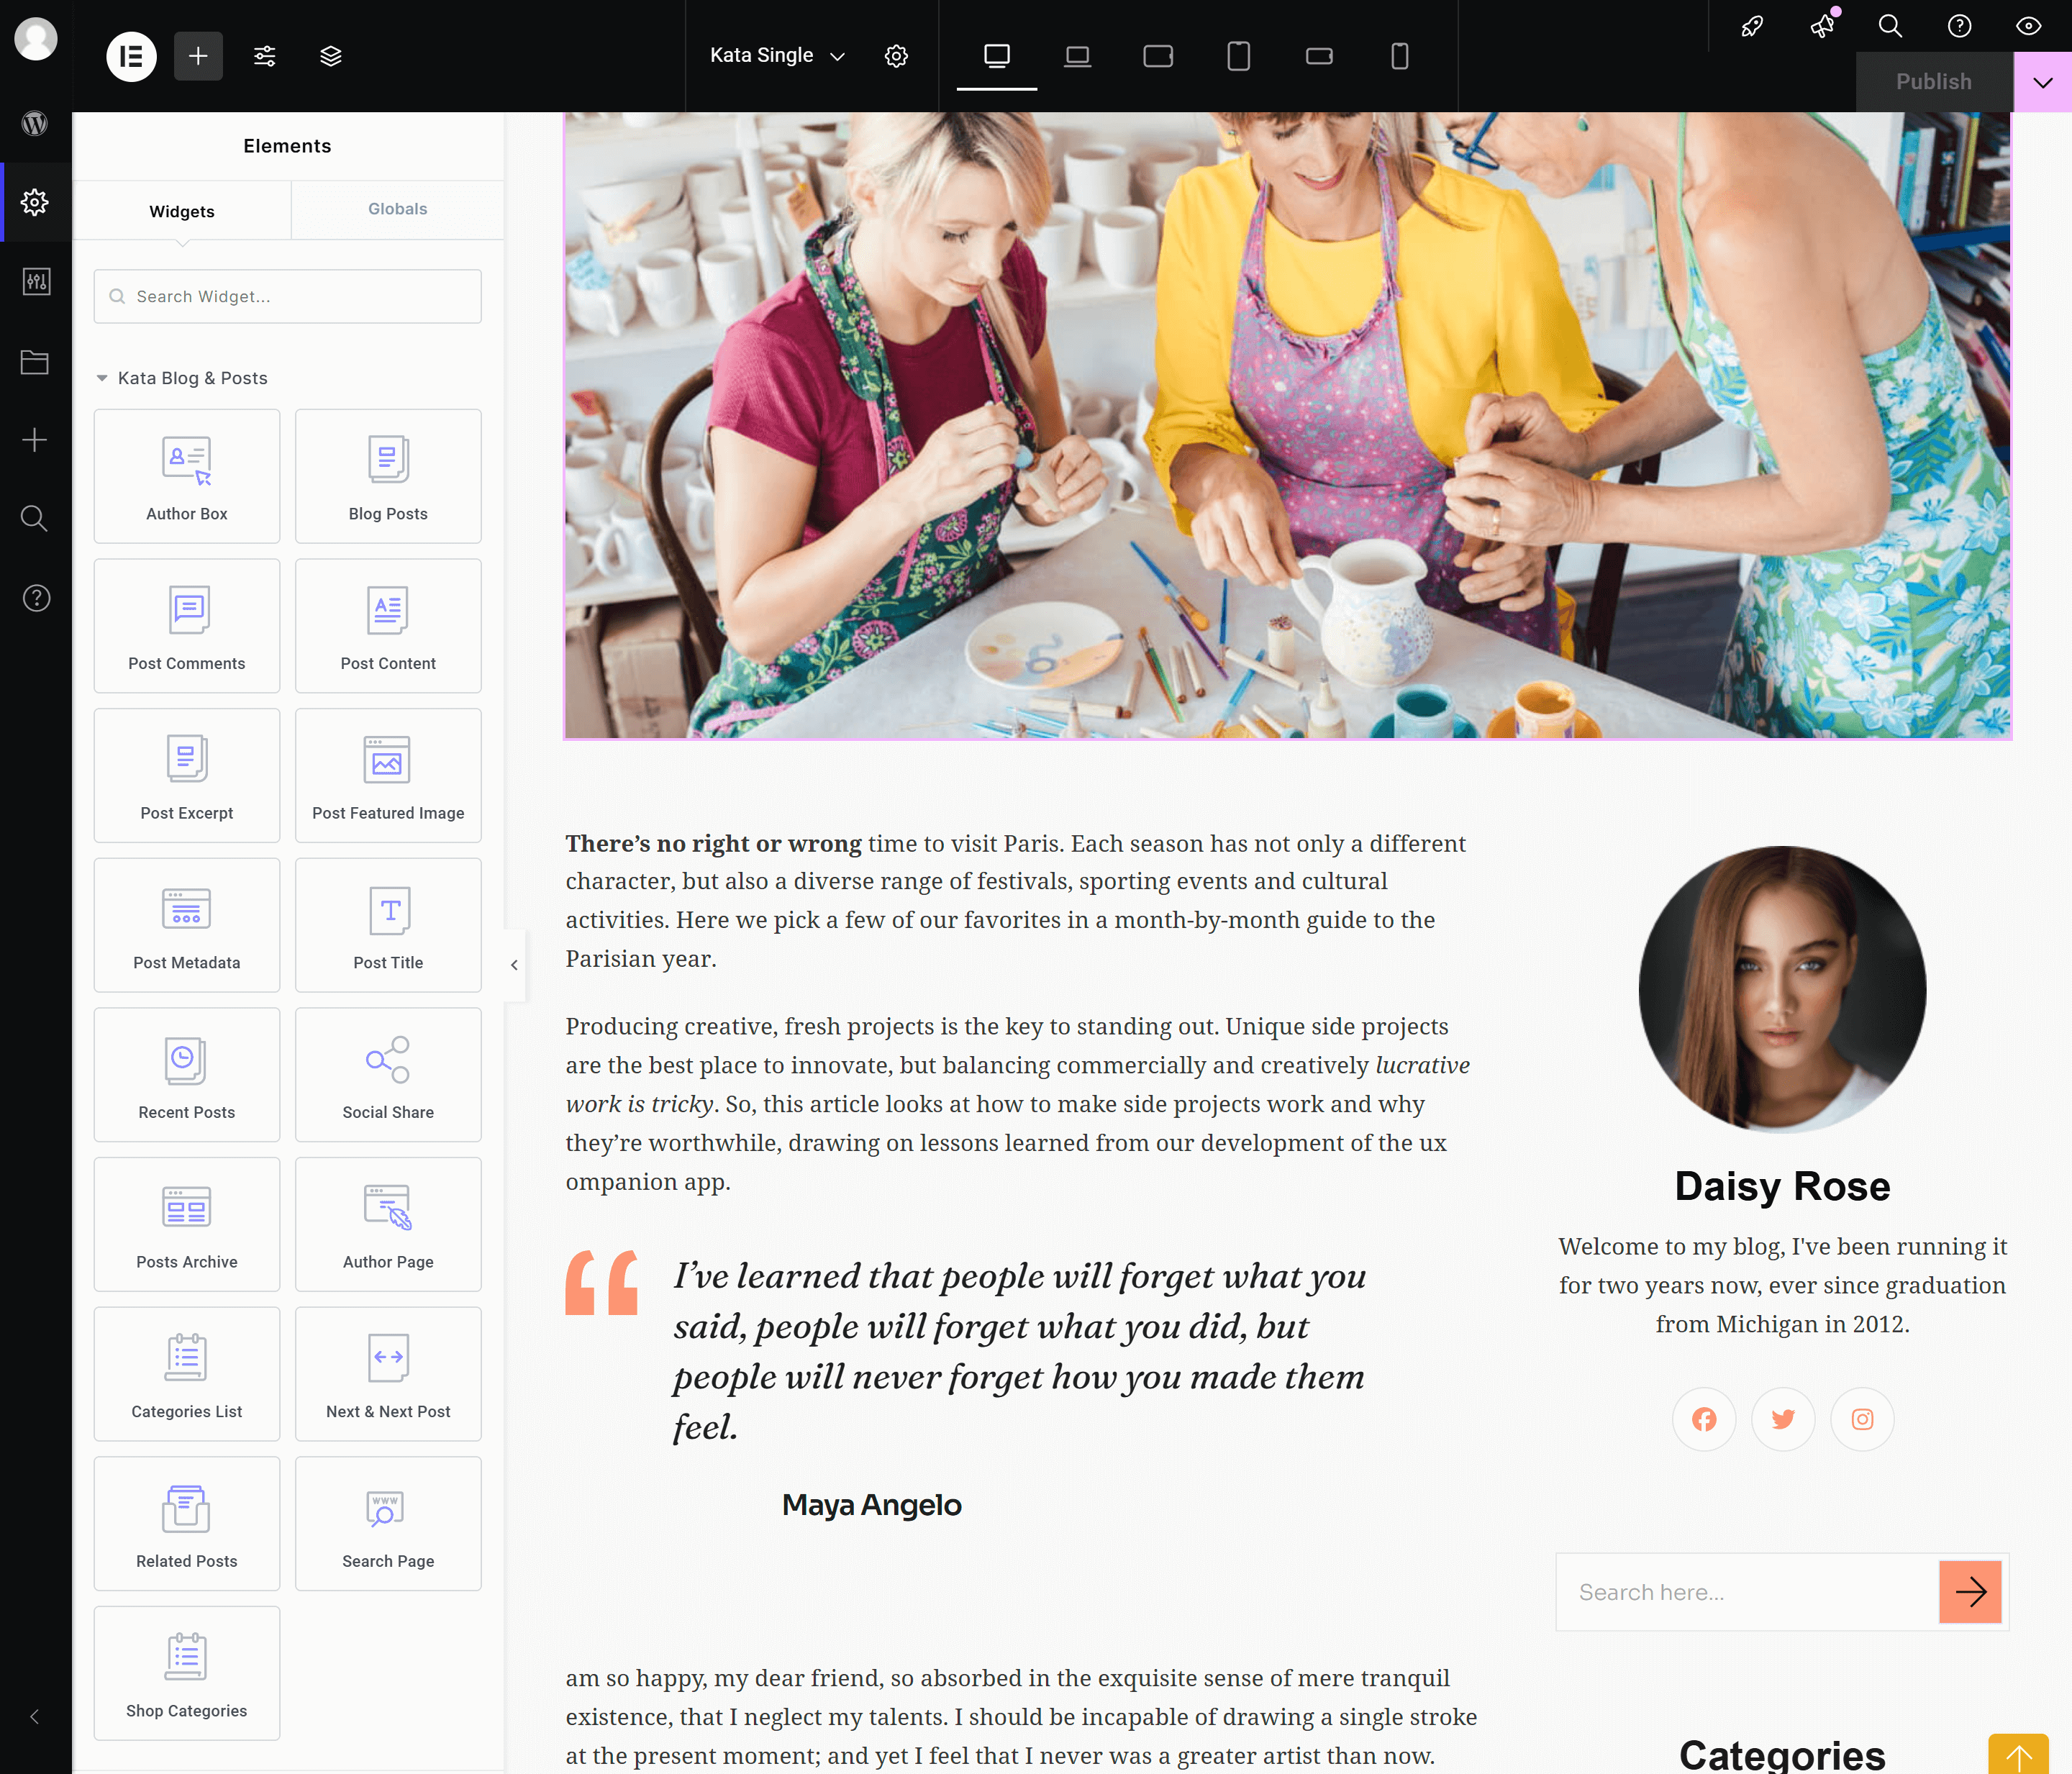This screenshot has width=2072, height=1774.
Task: Switch to the Globals tab
Action: click(x=397, y=209)
